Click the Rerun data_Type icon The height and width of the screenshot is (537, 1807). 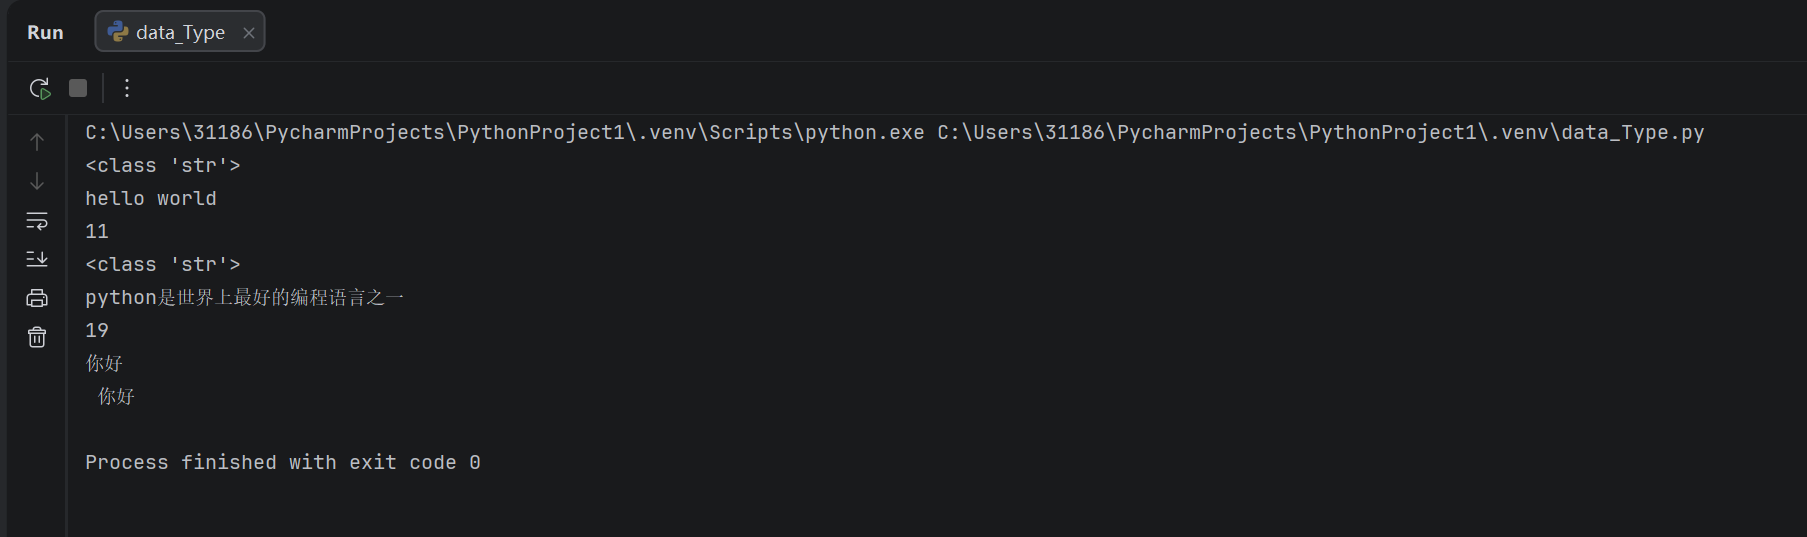(x=40, y=88)
